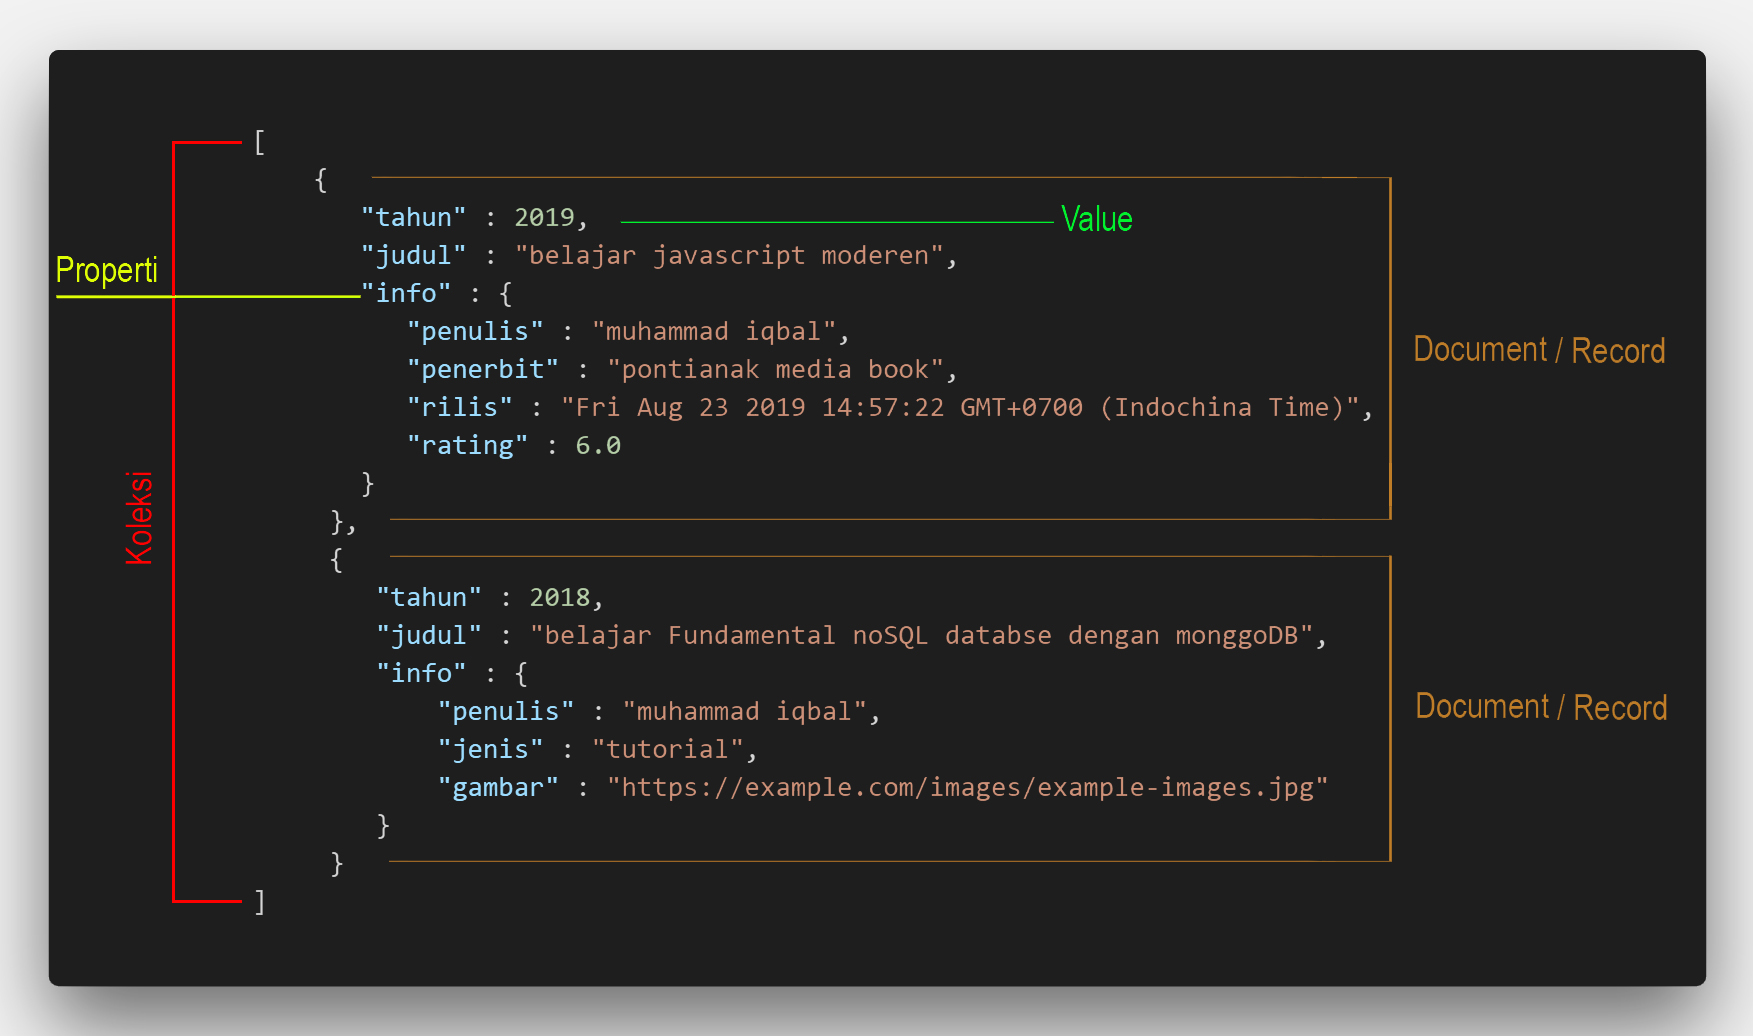The width and height of the screenshot is (1753, 1036).
Task: Select the upper "Document / Record" label
Action: pos(1538,350)
